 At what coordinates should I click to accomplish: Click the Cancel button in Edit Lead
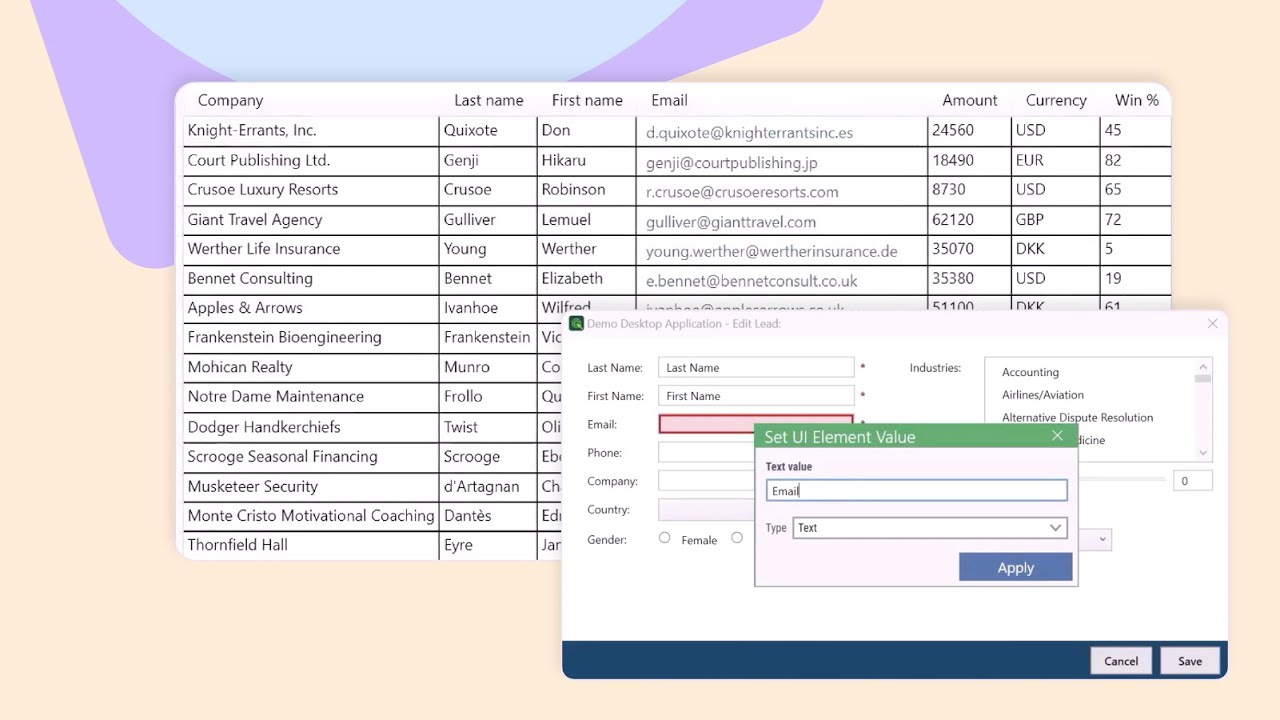click(1121, 661)
